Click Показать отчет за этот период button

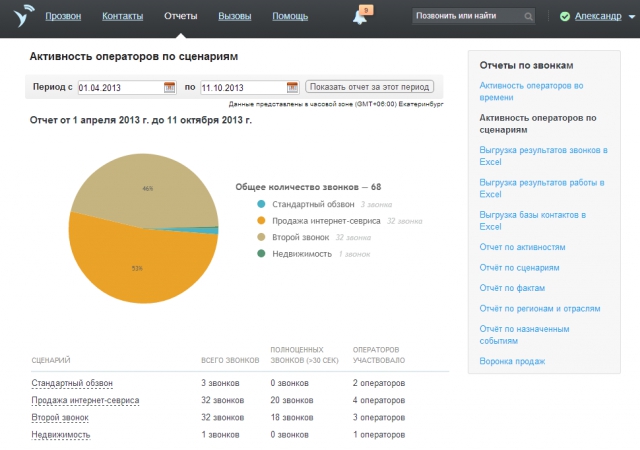(369, 87)
